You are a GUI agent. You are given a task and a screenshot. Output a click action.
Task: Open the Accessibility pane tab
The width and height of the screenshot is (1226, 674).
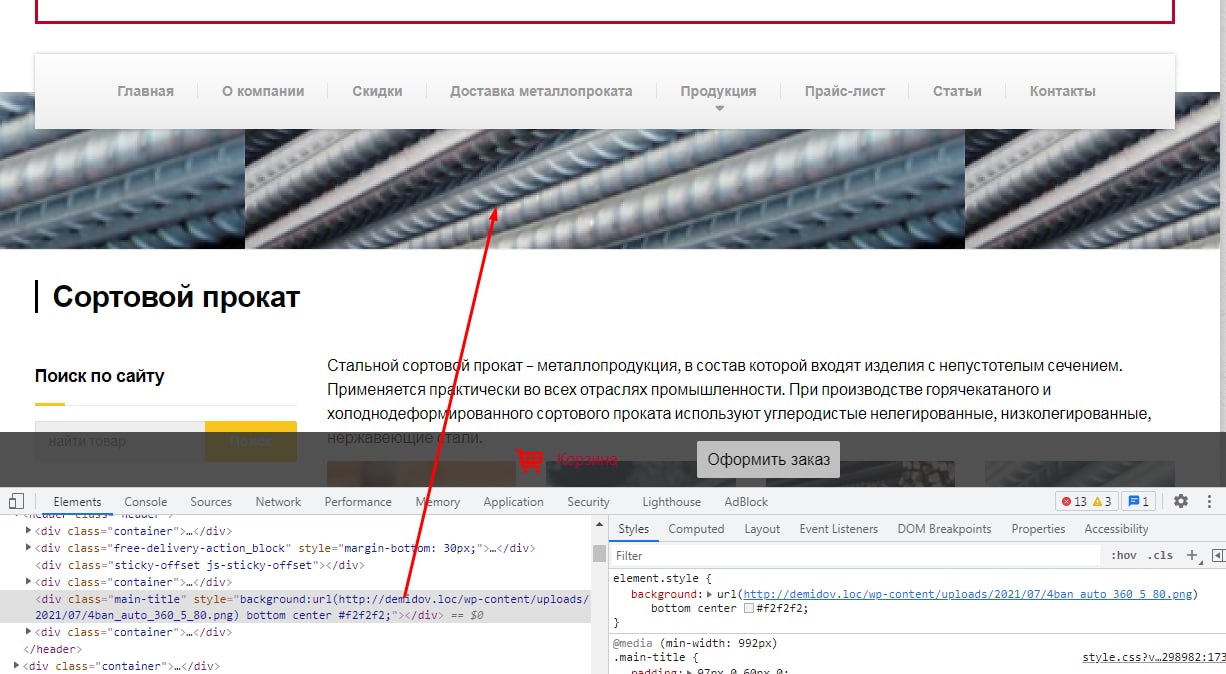1116,529
